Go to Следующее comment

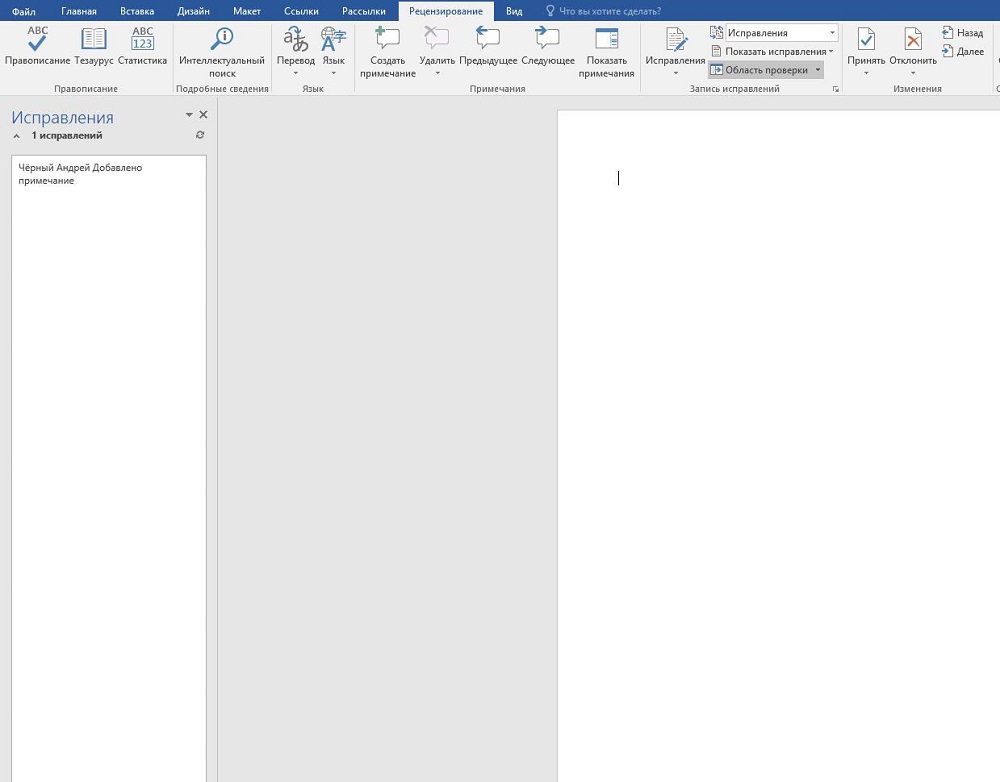click(548, 46)
